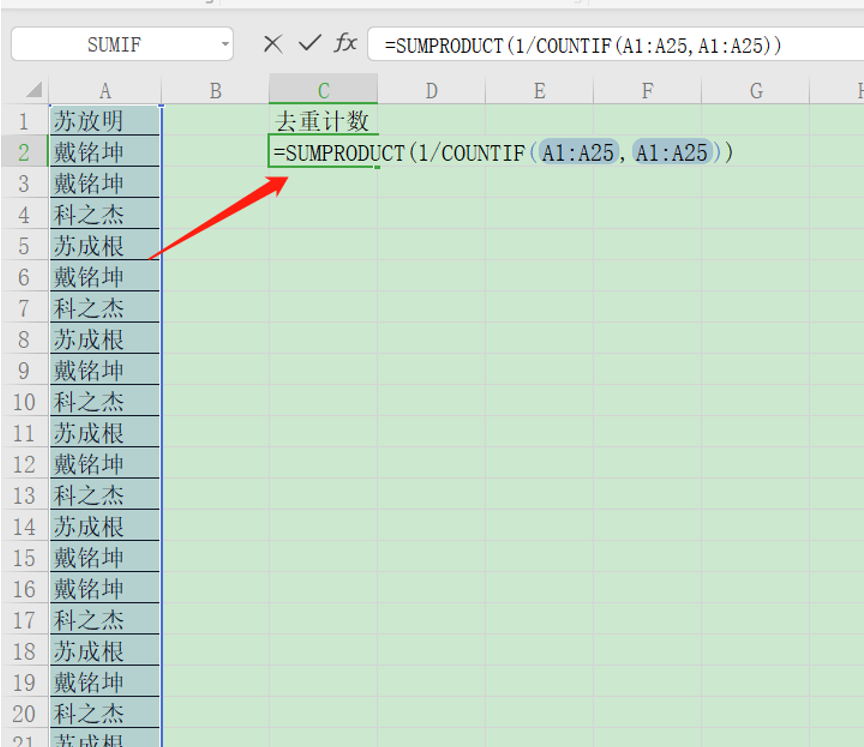This screenshot has width=864, height=747.
Task: Select row 14 header
Action: click(x=24, y=526)
